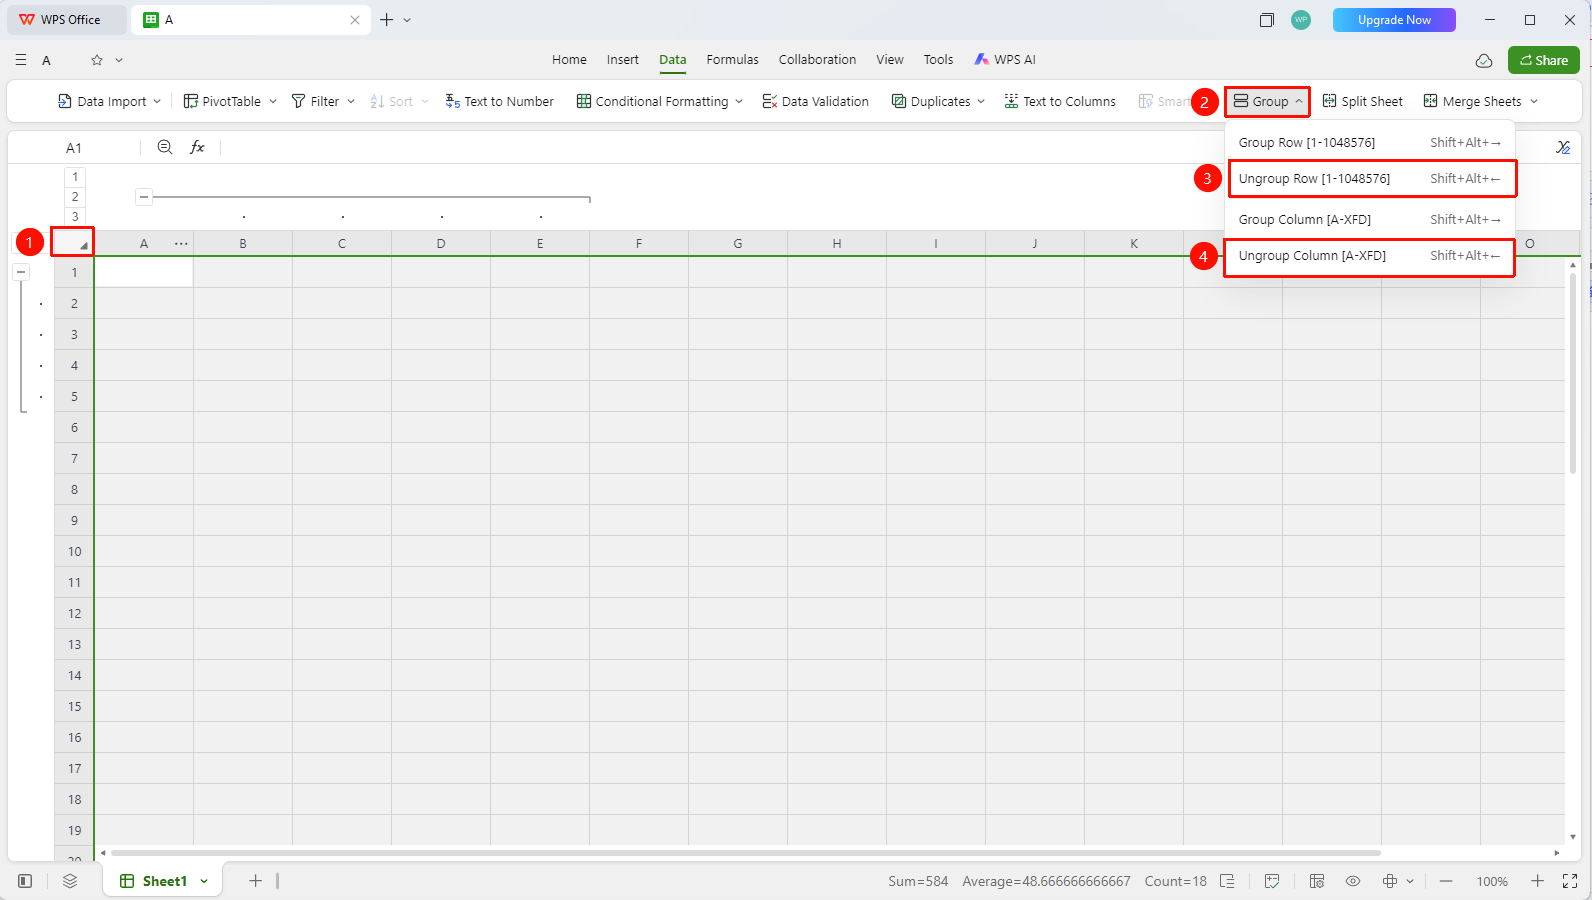Click the sheet layers icon in status bar
The height and width of the screenshot is (900, 1592).
click(x=70, y=881)
